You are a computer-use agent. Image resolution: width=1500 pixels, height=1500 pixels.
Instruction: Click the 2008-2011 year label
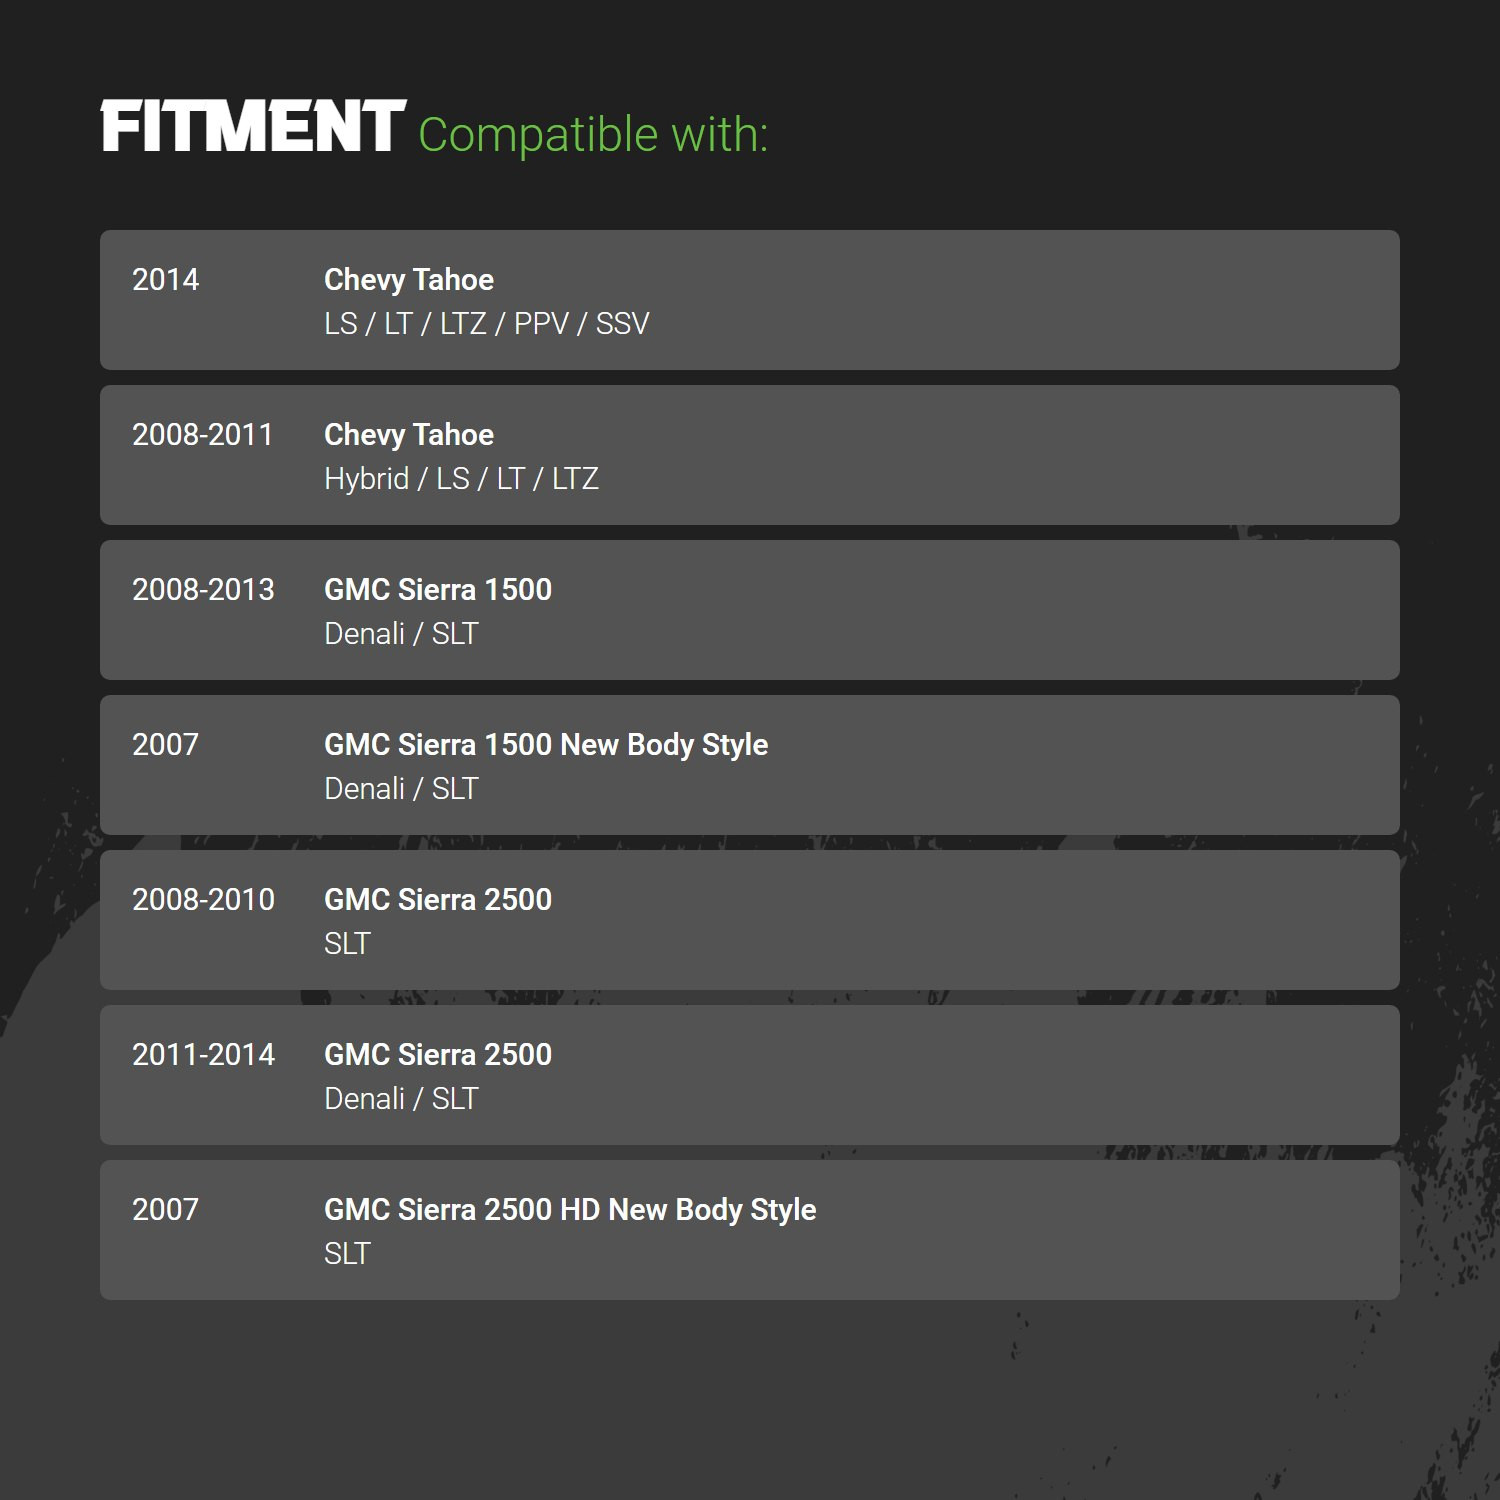203,435
